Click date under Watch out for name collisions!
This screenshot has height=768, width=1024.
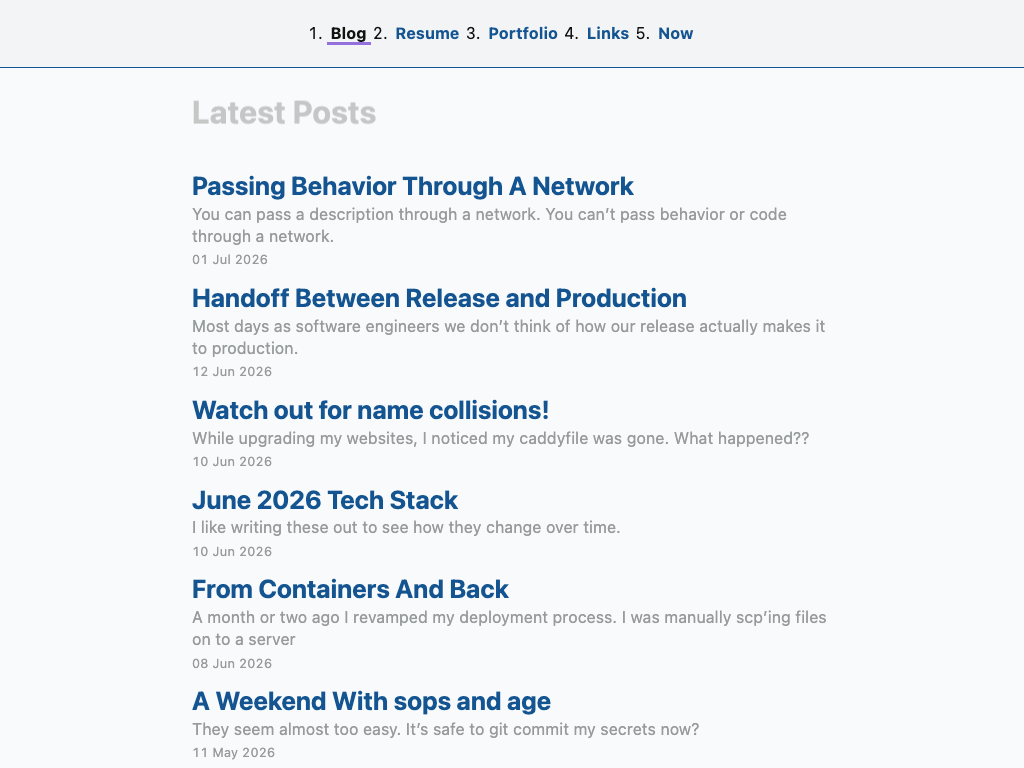(232, 462)
